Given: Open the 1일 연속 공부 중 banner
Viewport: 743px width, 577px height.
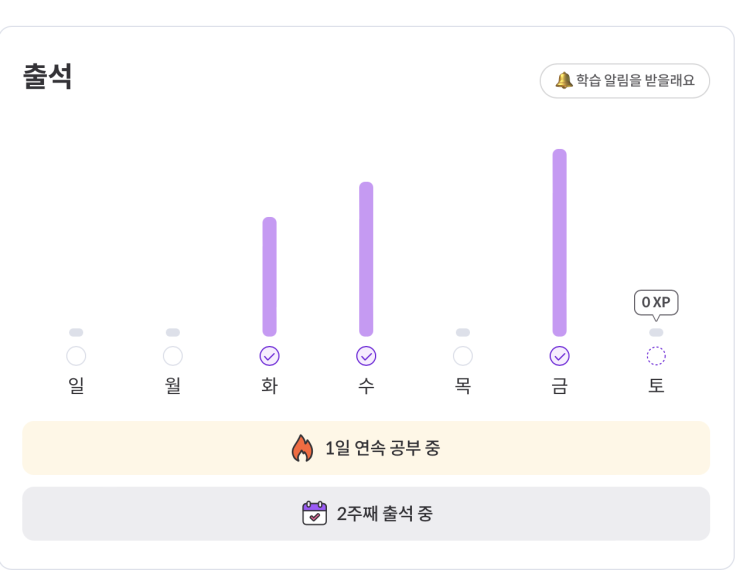Looking at the screenshot, I should pyautogui.click(x=366, y=448).
